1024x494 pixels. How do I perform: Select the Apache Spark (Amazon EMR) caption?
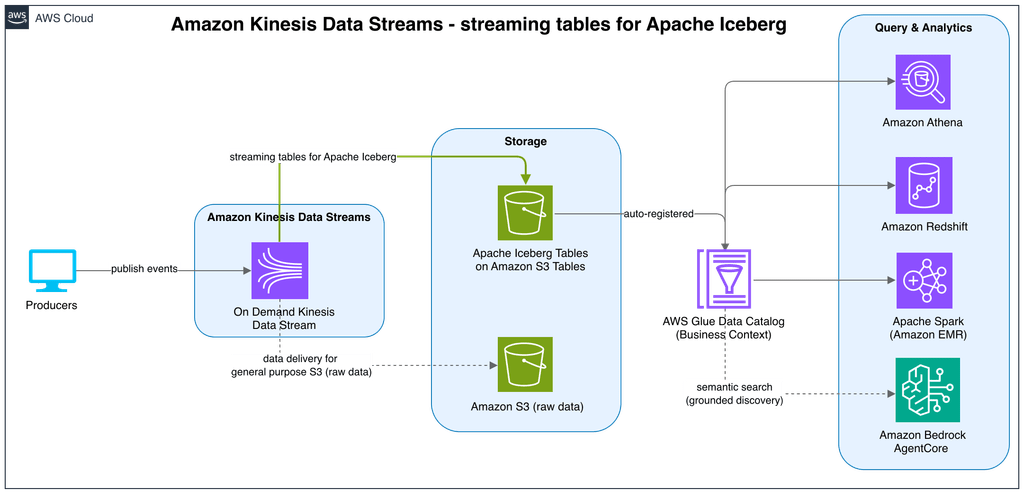927,329
